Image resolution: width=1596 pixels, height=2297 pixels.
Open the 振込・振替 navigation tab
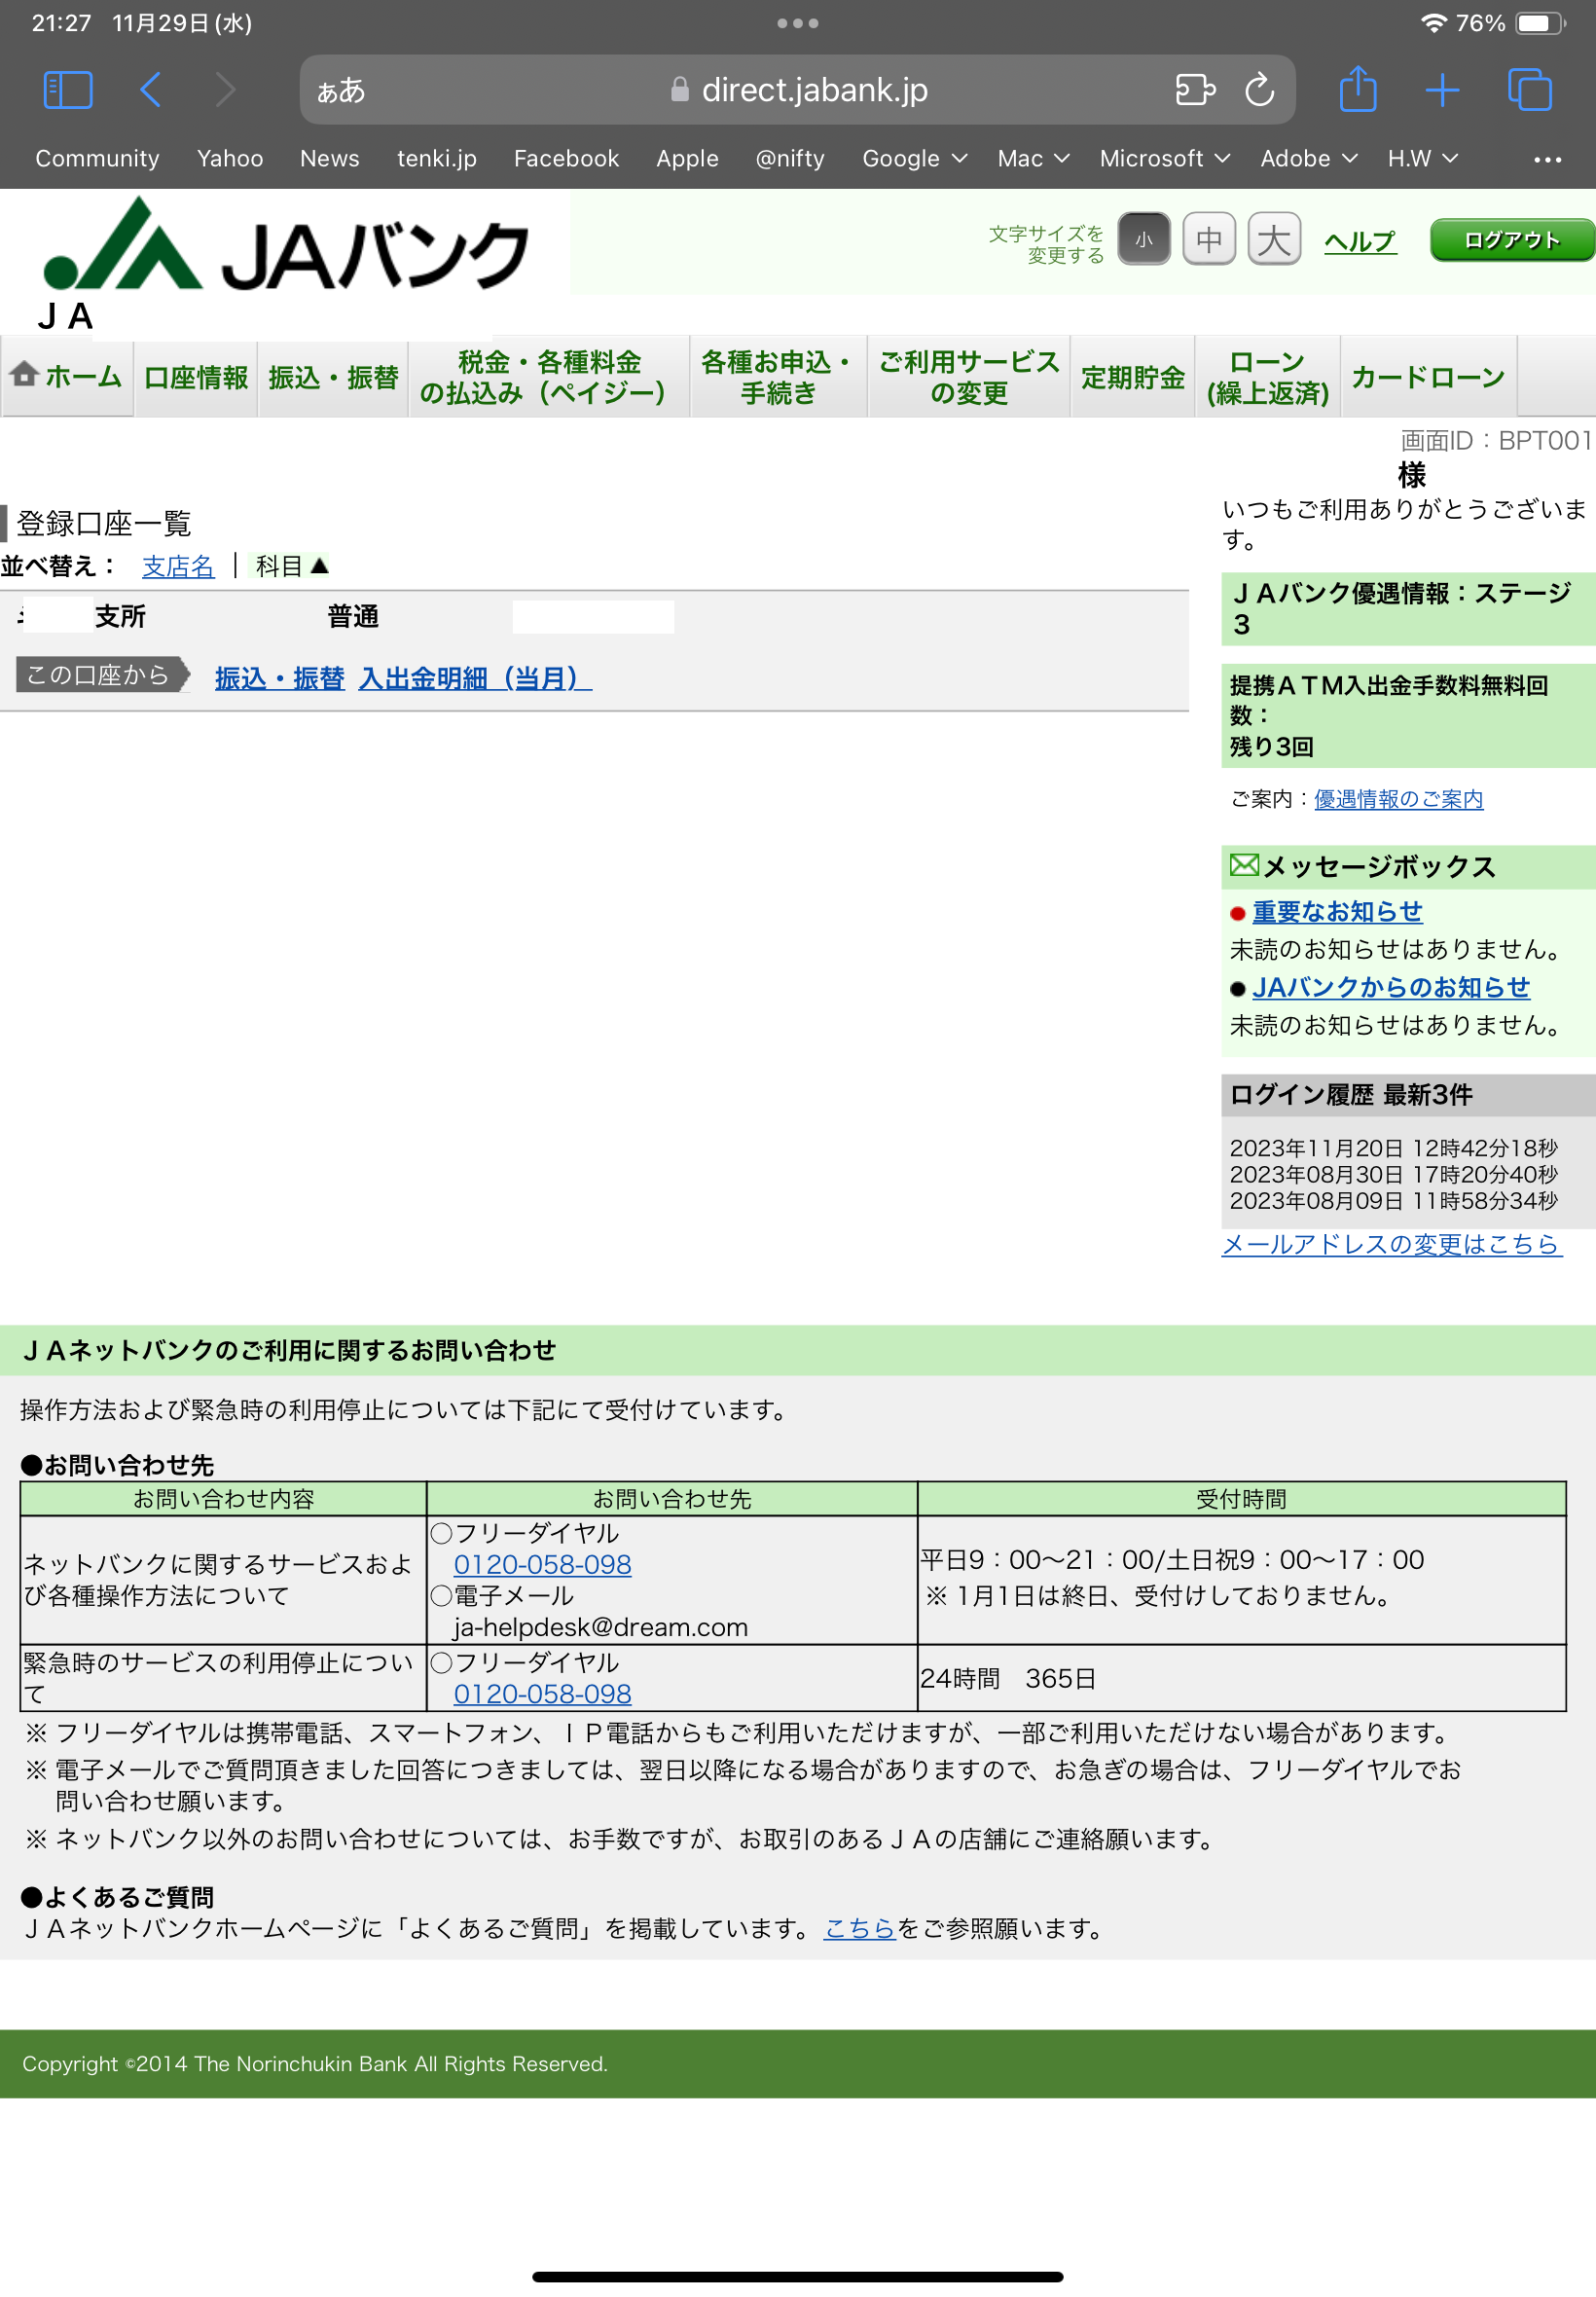point(333,376)
